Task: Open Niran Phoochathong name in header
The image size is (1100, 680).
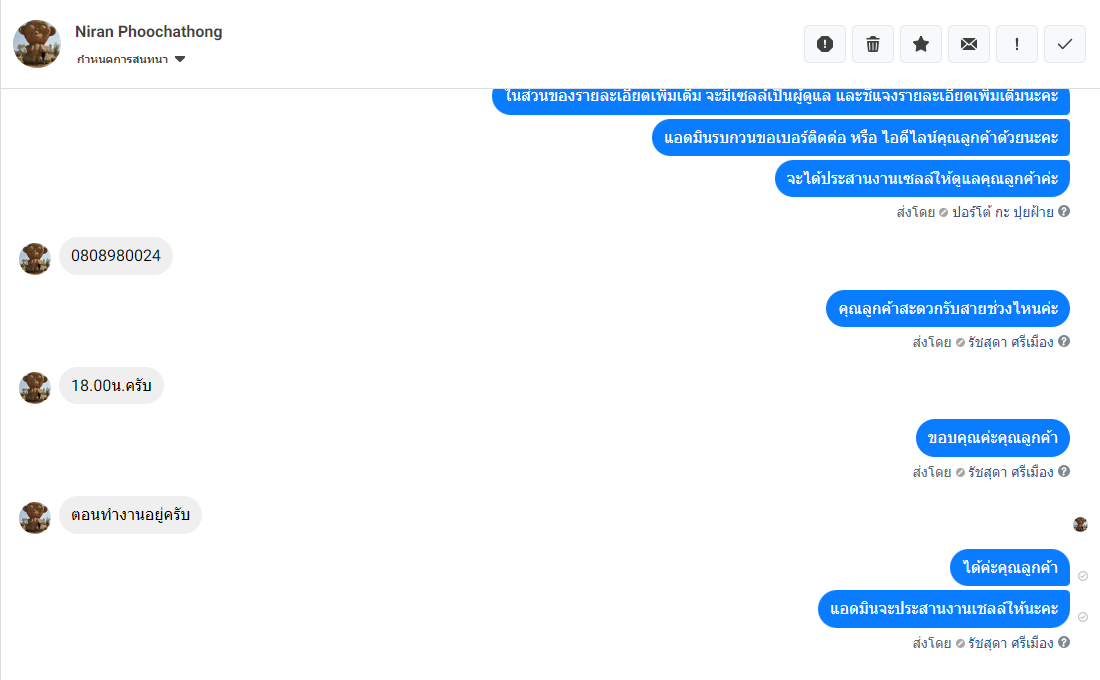Action: pos(149,32)
